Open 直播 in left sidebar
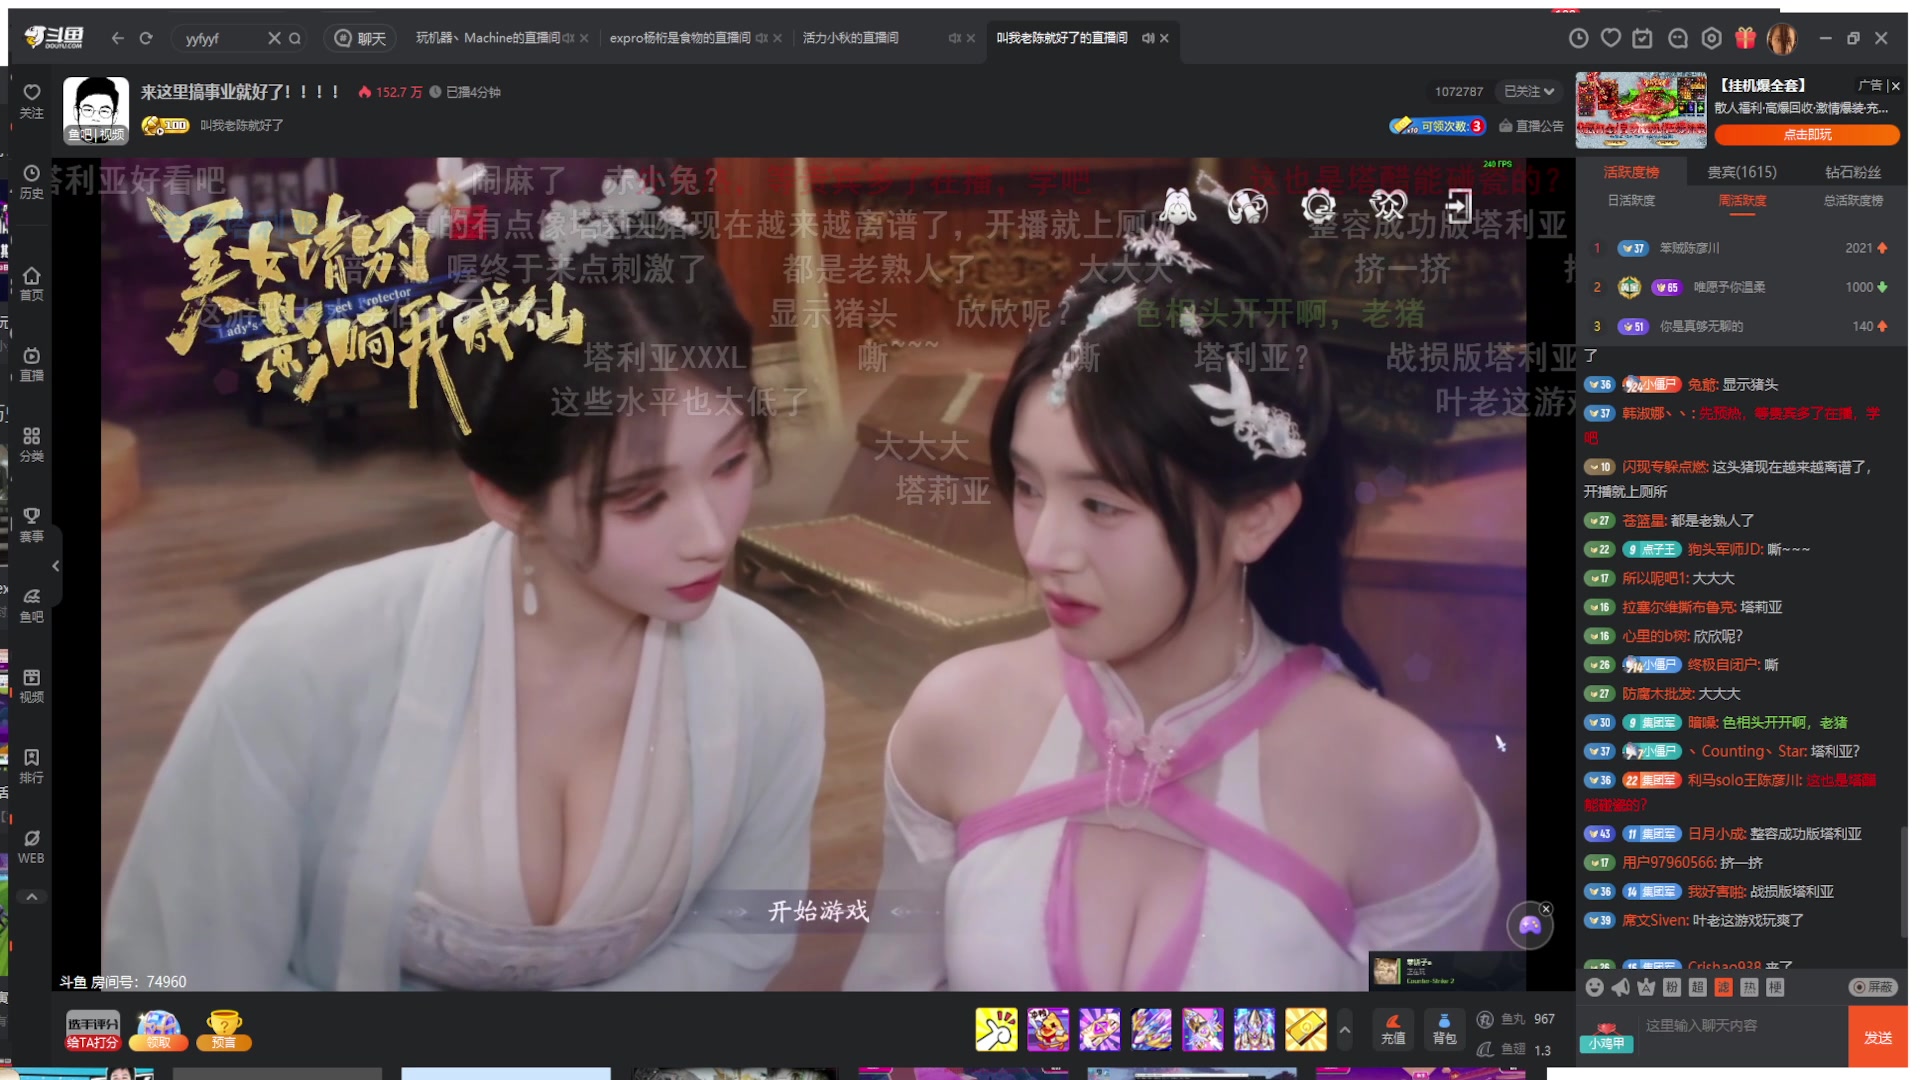The height and width of the screenshot is (1080, 1920). coord(32,364)
